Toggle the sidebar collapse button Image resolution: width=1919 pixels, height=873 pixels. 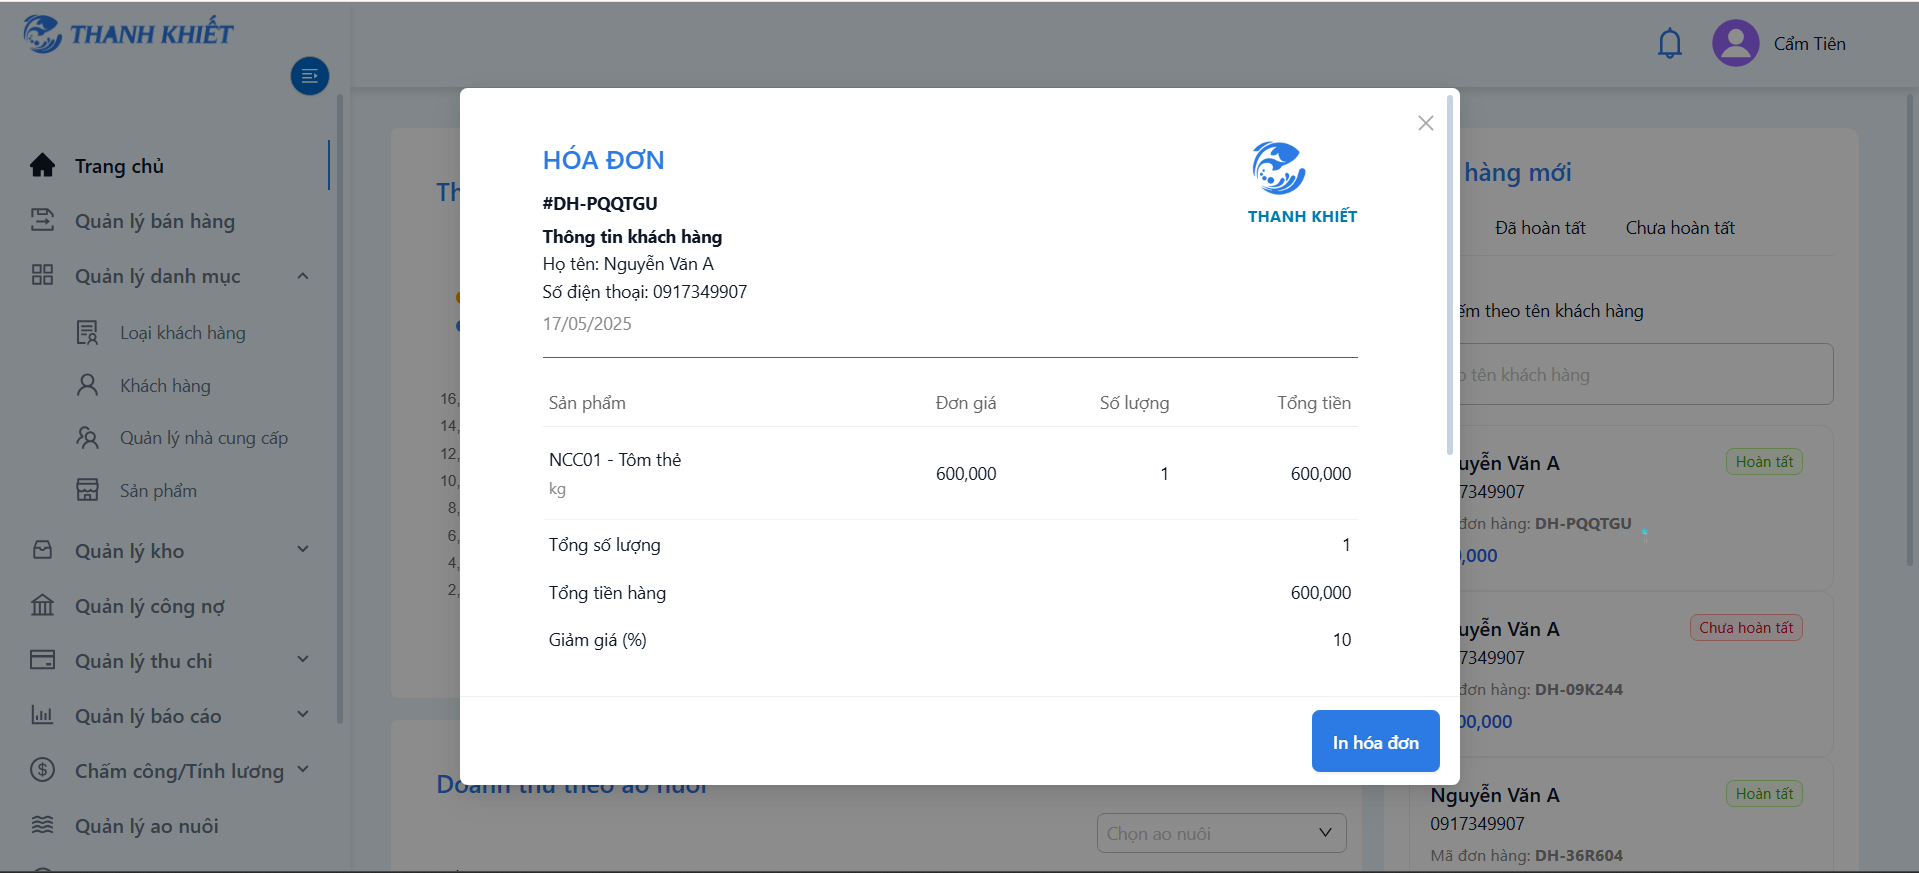click(310, 76)
